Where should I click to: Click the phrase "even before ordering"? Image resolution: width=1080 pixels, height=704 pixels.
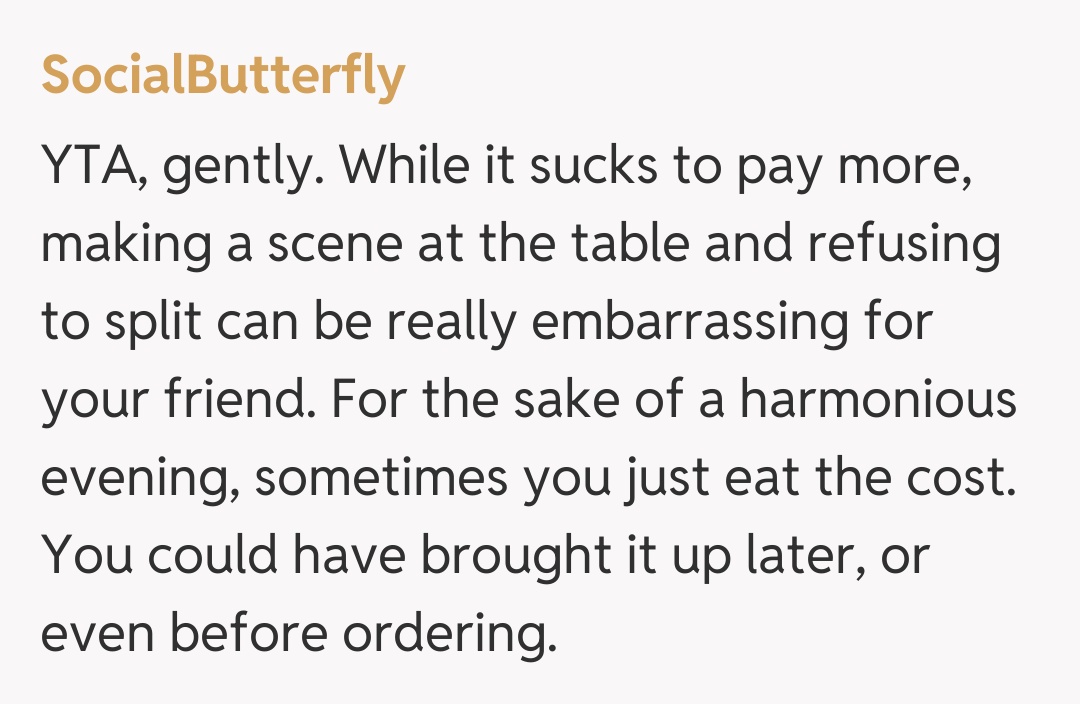click(x=297, y=634)
